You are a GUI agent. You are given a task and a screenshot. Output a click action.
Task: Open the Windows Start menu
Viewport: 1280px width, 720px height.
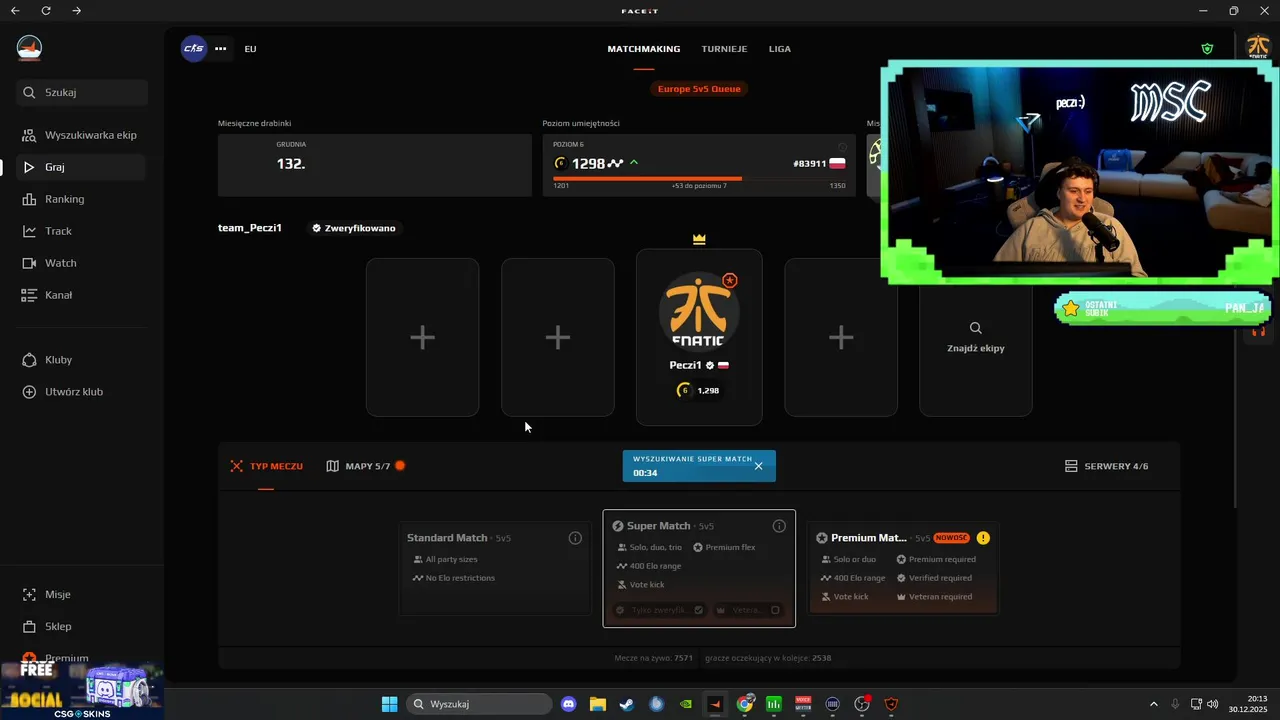pyautogui.click(x=389, y=704)
